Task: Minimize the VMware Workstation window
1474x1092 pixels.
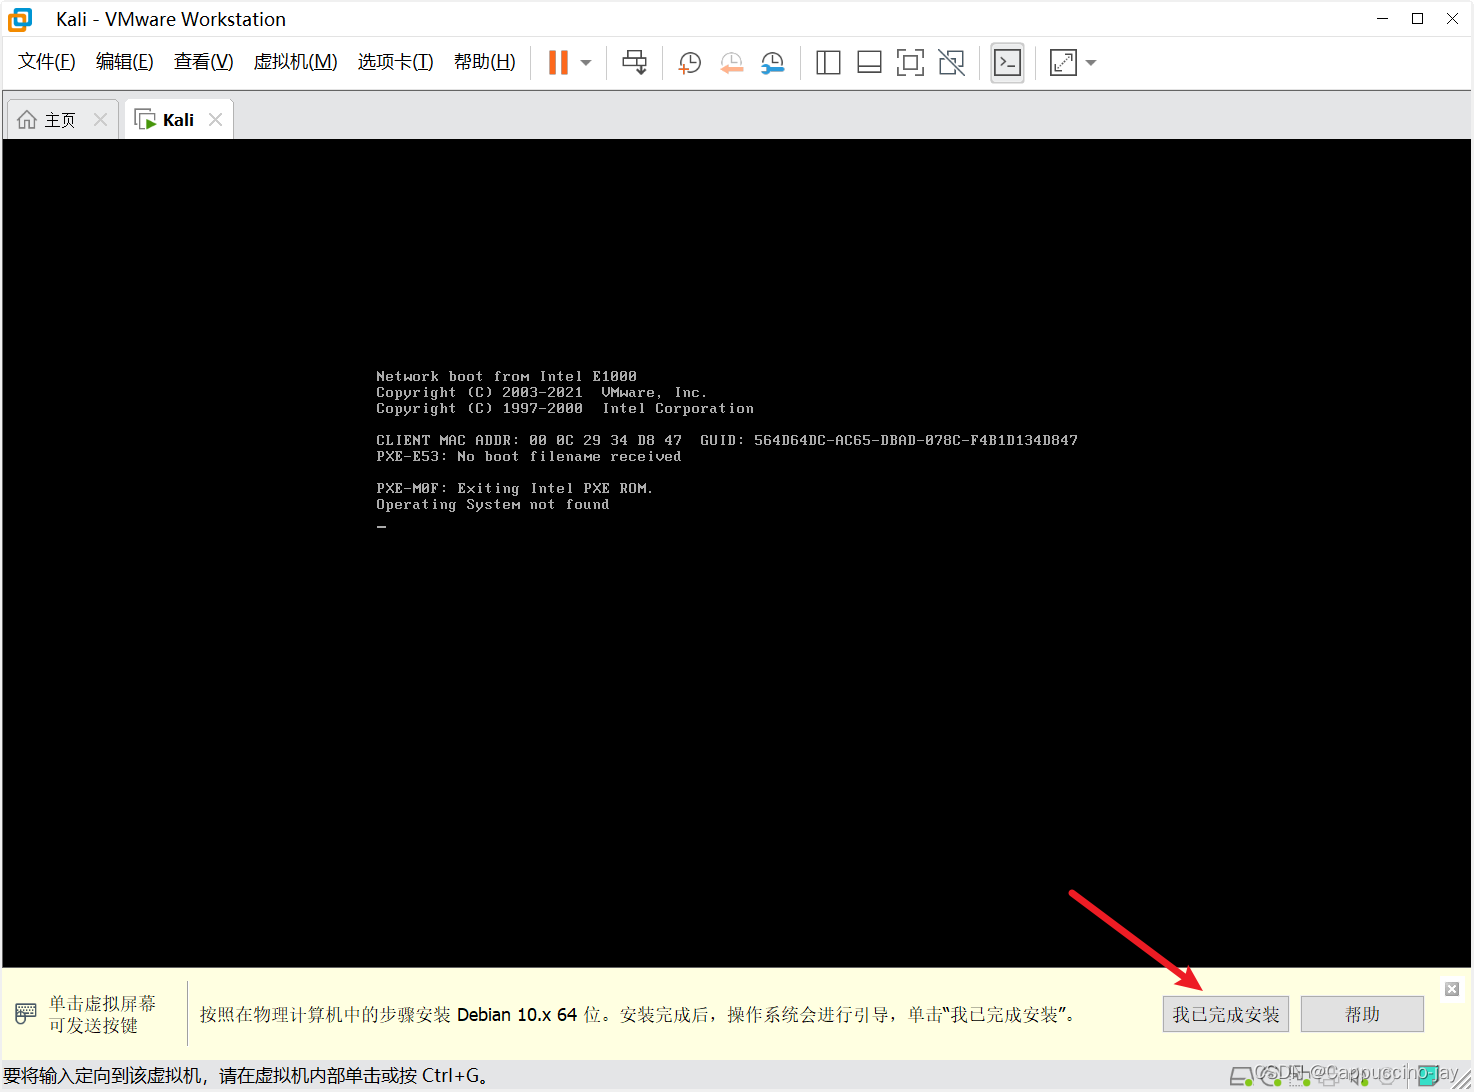Action: (x=1382, y=19)
